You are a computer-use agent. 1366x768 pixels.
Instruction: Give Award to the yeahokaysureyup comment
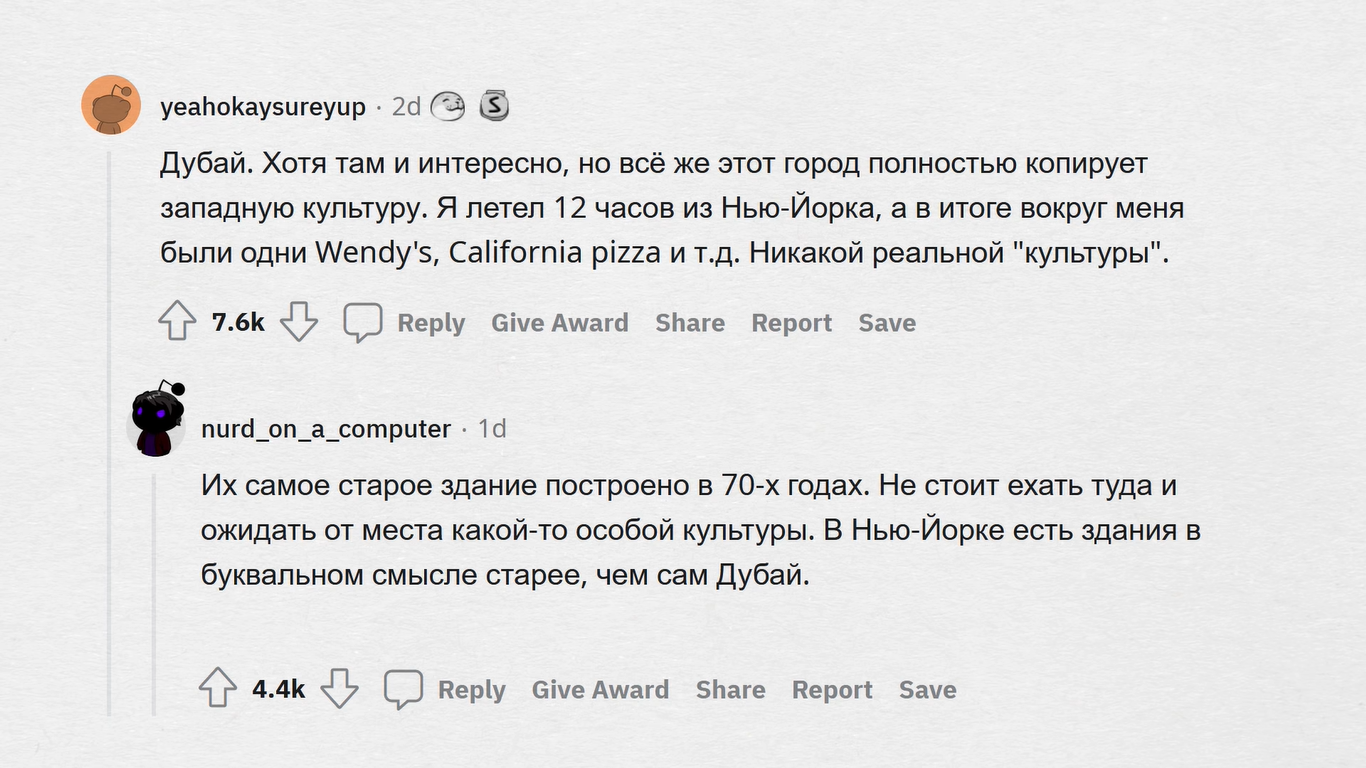click(x=559, y=323)
